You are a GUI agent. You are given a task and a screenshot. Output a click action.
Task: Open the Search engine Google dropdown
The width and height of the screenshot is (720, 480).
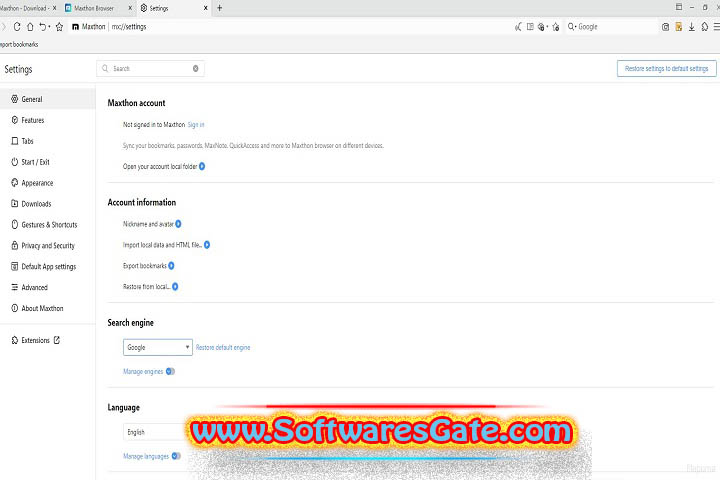158,347
